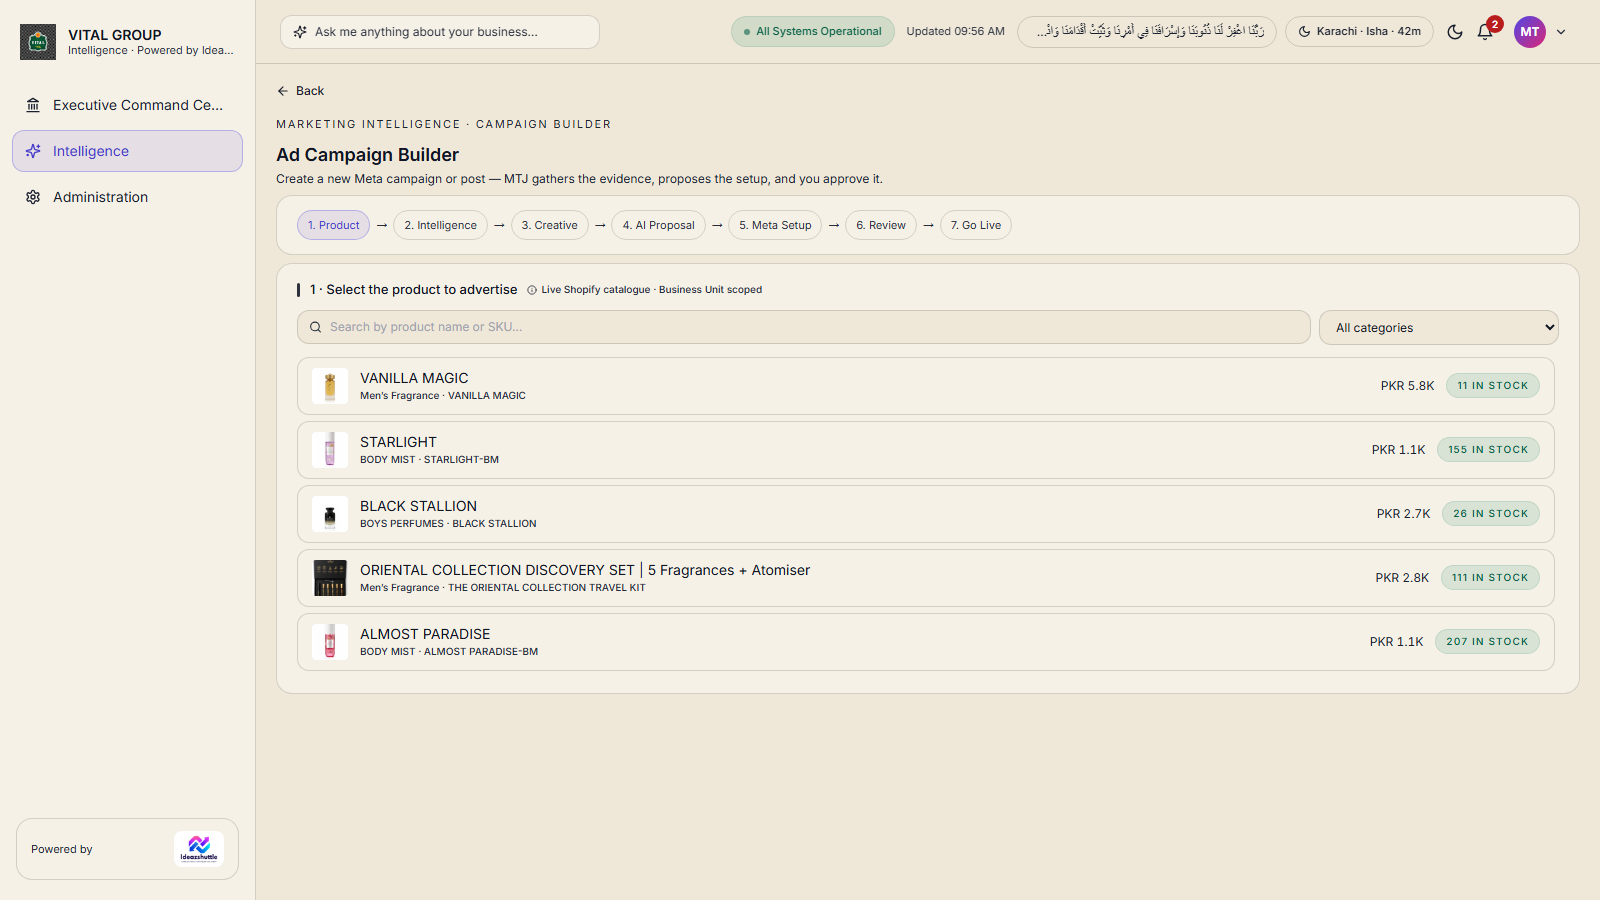Click the product search field

point(804,327)
